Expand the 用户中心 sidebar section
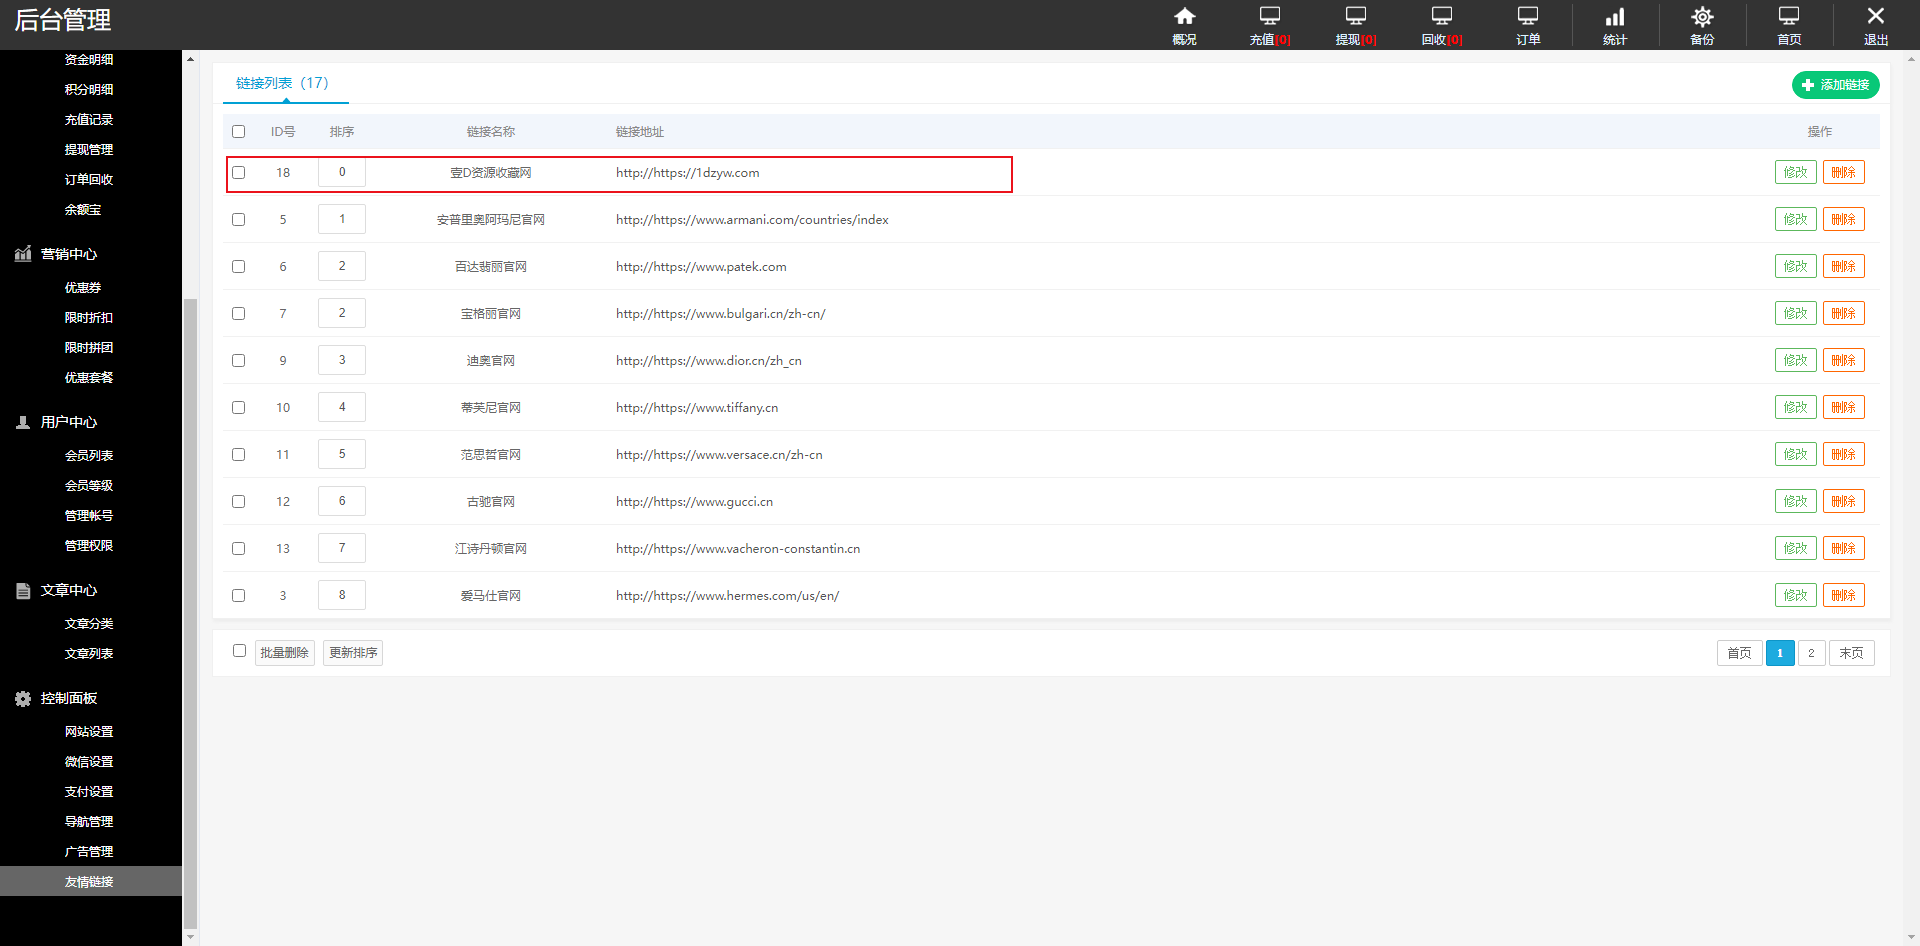This screenshot has width=1920, height=946. (x=68, y=422)
